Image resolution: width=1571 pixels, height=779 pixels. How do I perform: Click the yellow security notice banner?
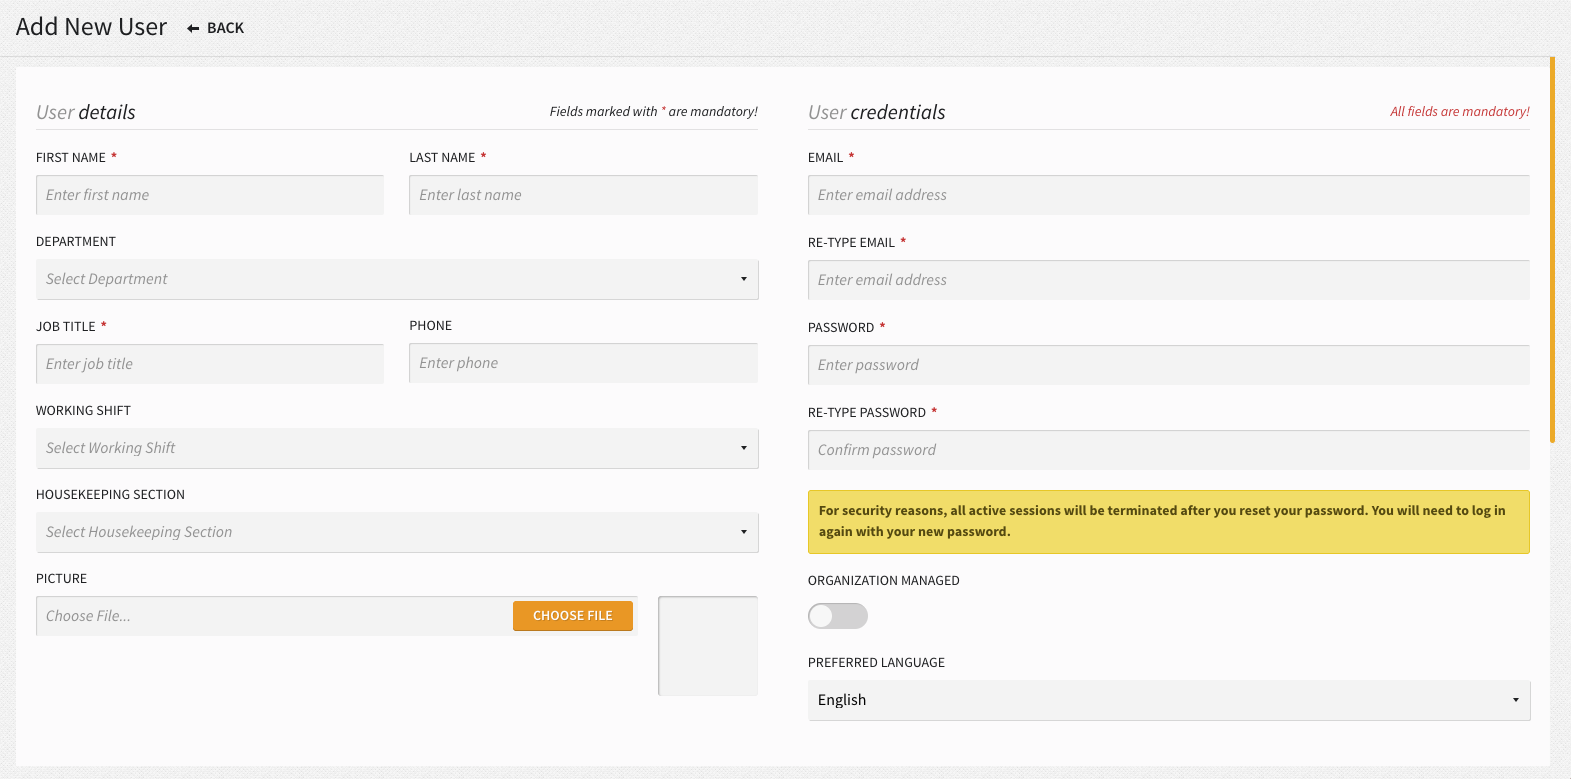1169,522
